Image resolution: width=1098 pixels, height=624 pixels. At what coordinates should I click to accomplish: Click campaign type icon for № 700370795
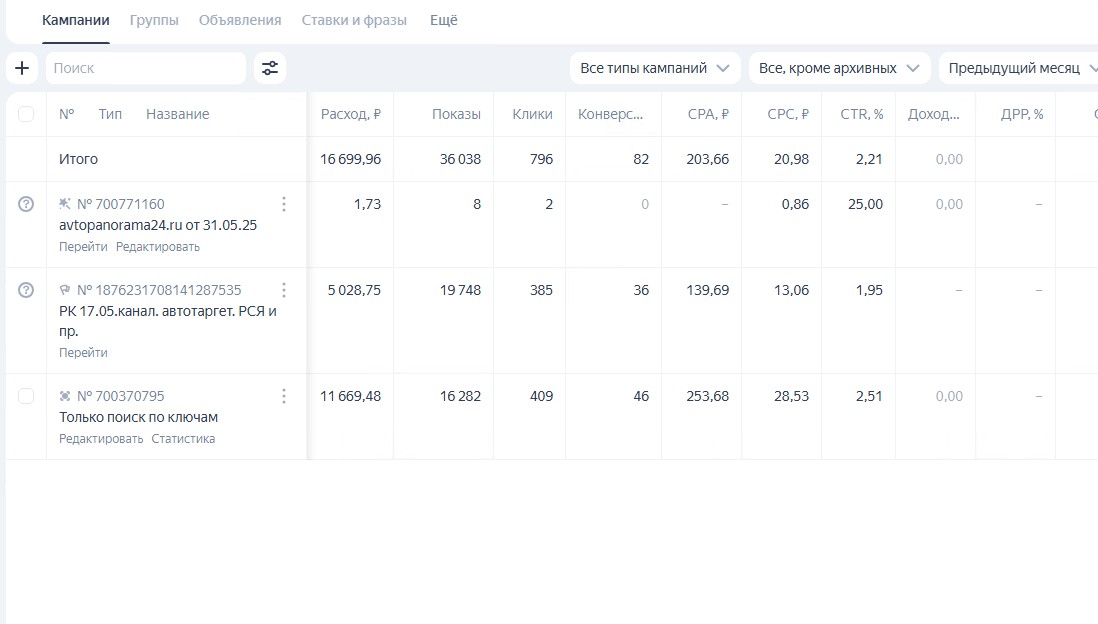click(65, 397)
